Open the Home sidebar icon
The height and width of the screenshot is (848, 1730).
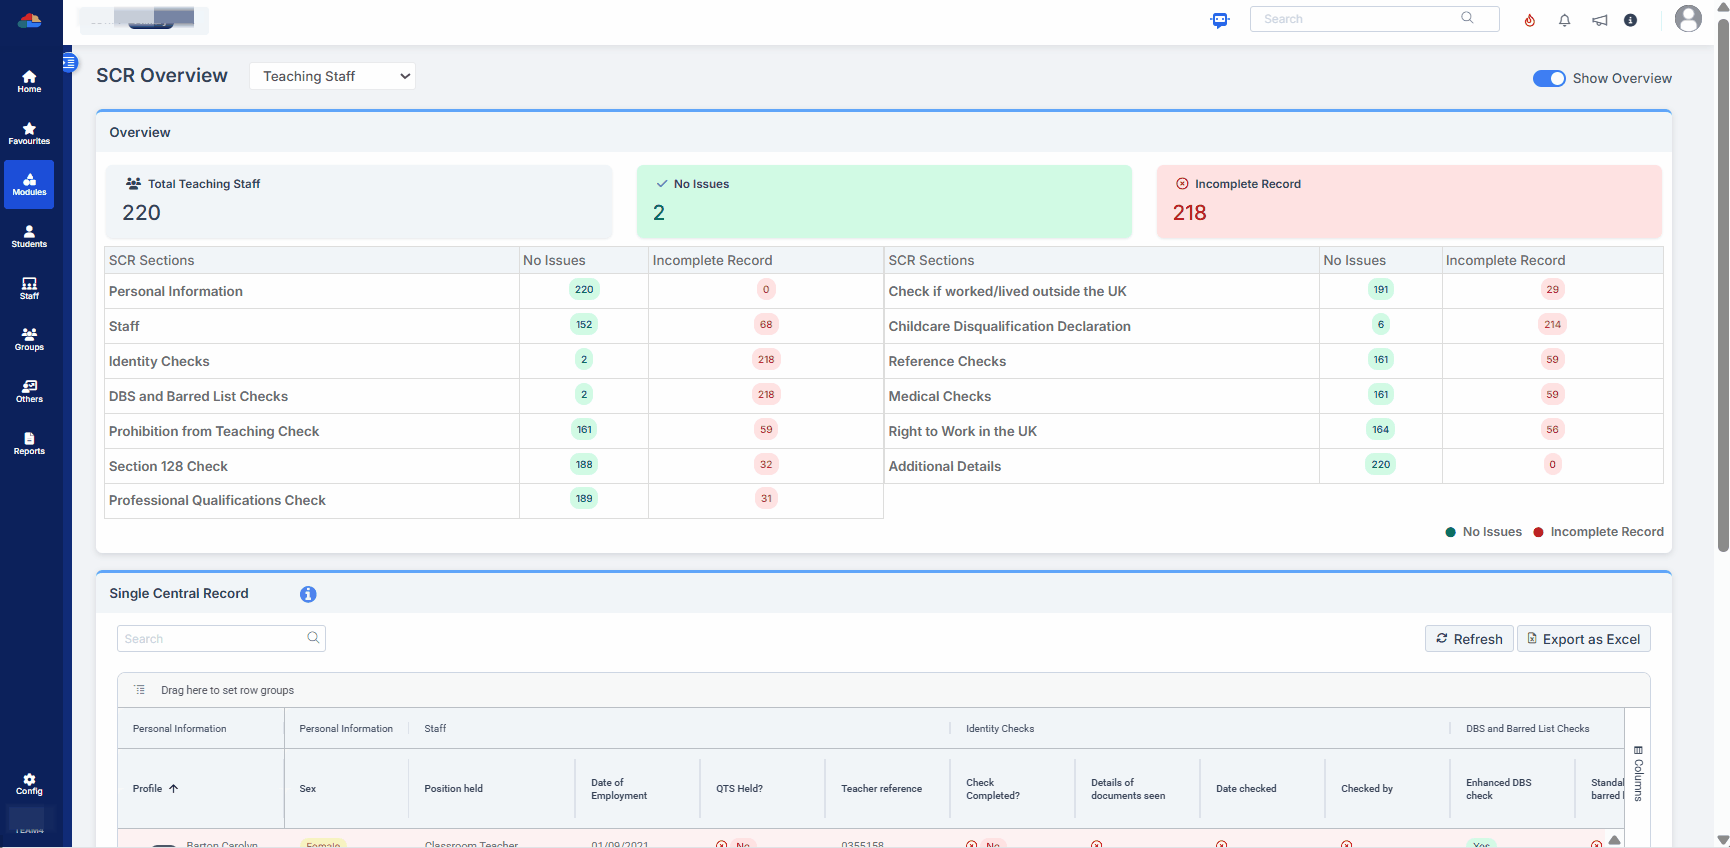[29, 81]
